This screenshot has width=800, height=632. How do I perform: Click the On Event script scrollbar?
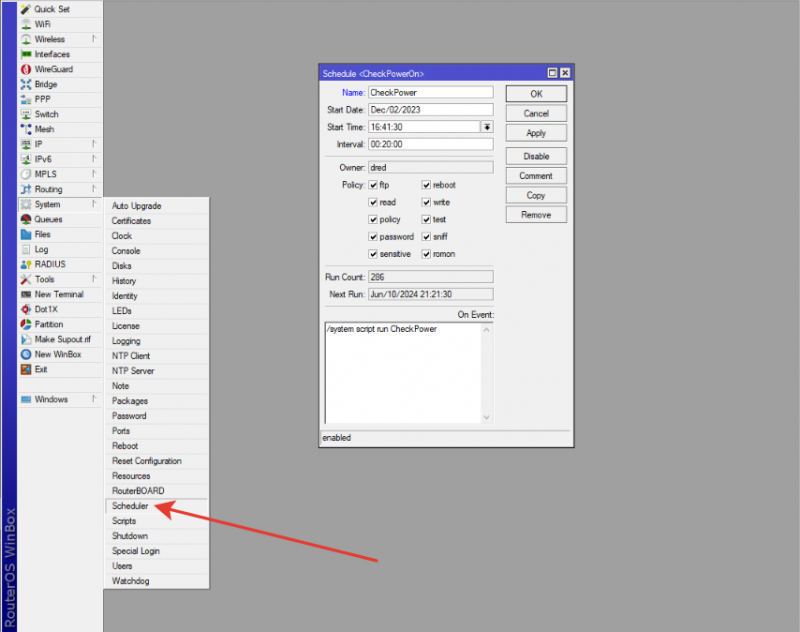pos(487,372)
